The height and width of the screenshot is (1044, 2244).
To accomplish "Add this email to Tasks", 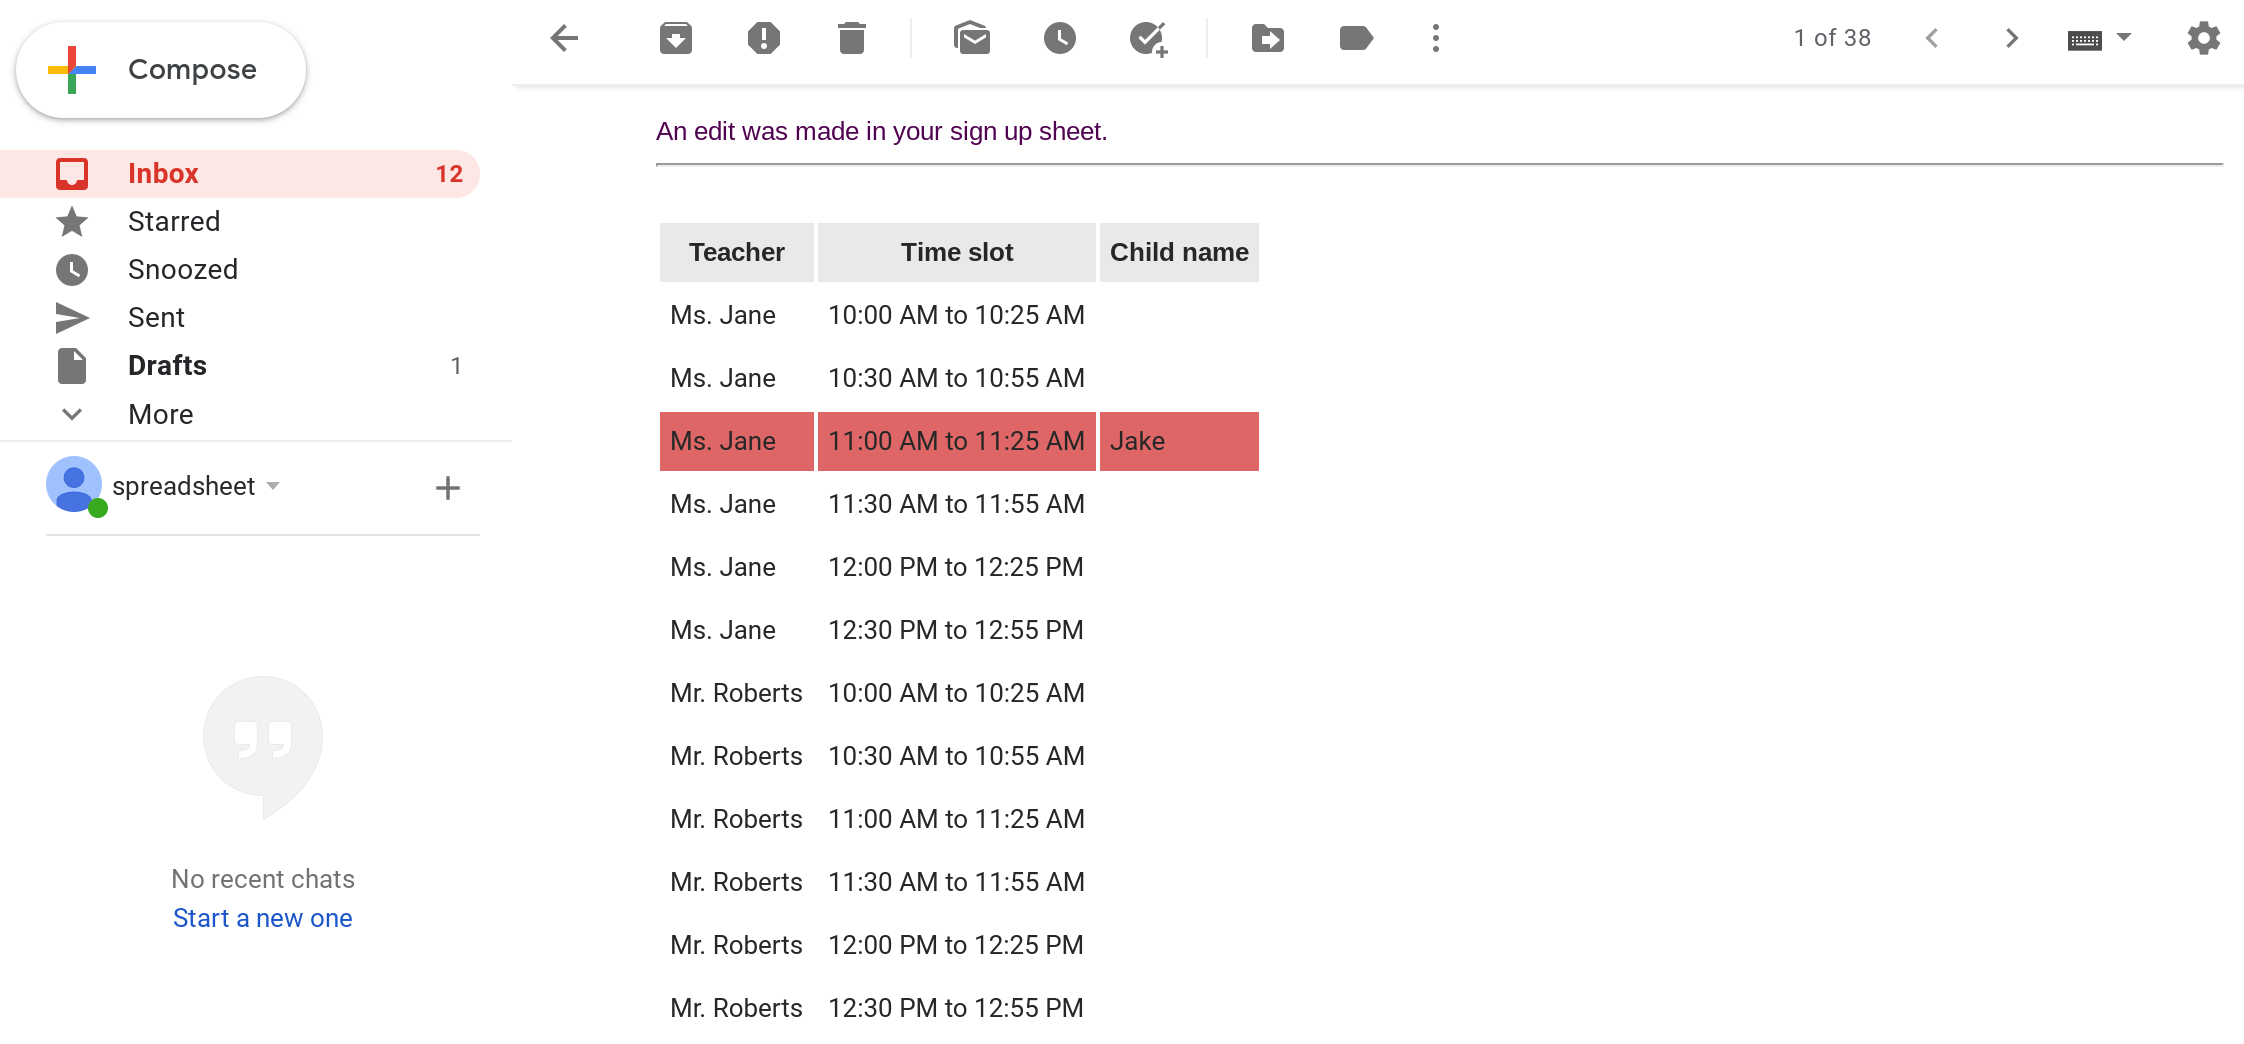I will click(x=1148, y=39).
